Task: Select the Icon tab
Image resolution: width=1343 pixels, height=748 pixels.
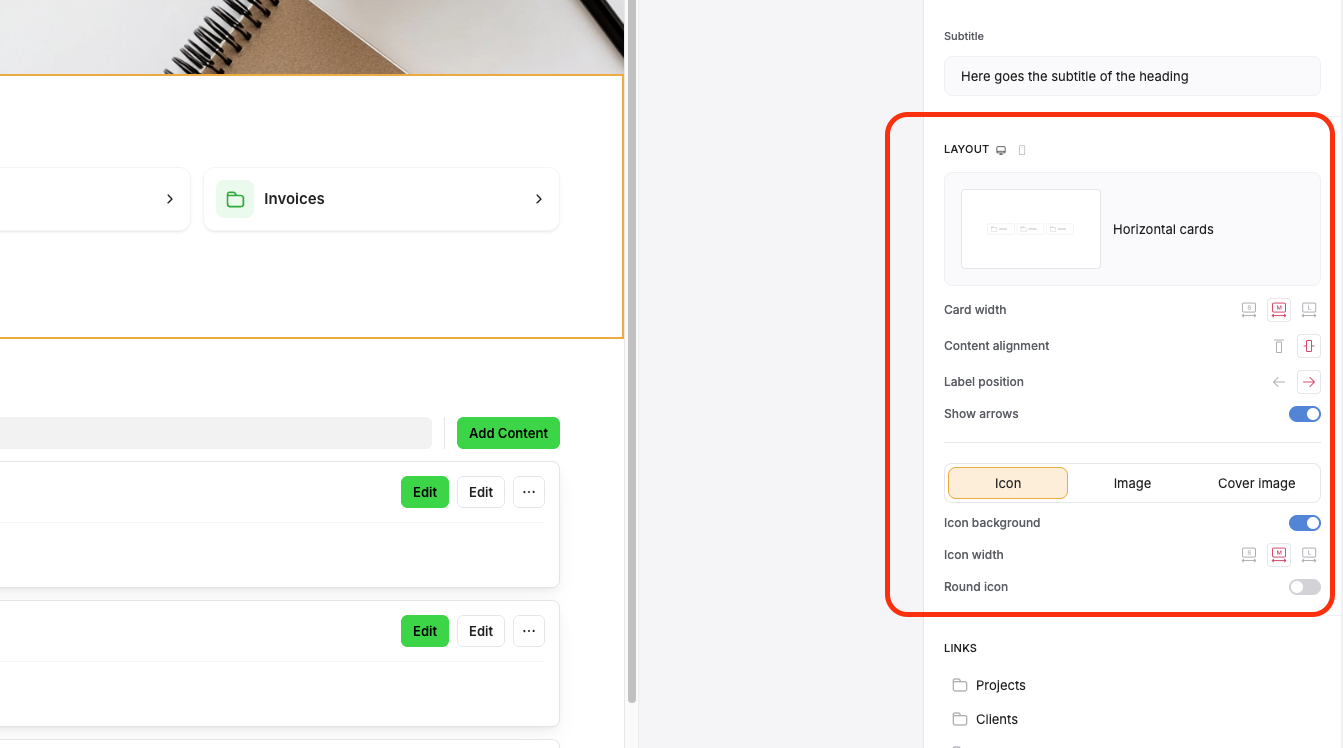Action: click(x=1008, y=483)
